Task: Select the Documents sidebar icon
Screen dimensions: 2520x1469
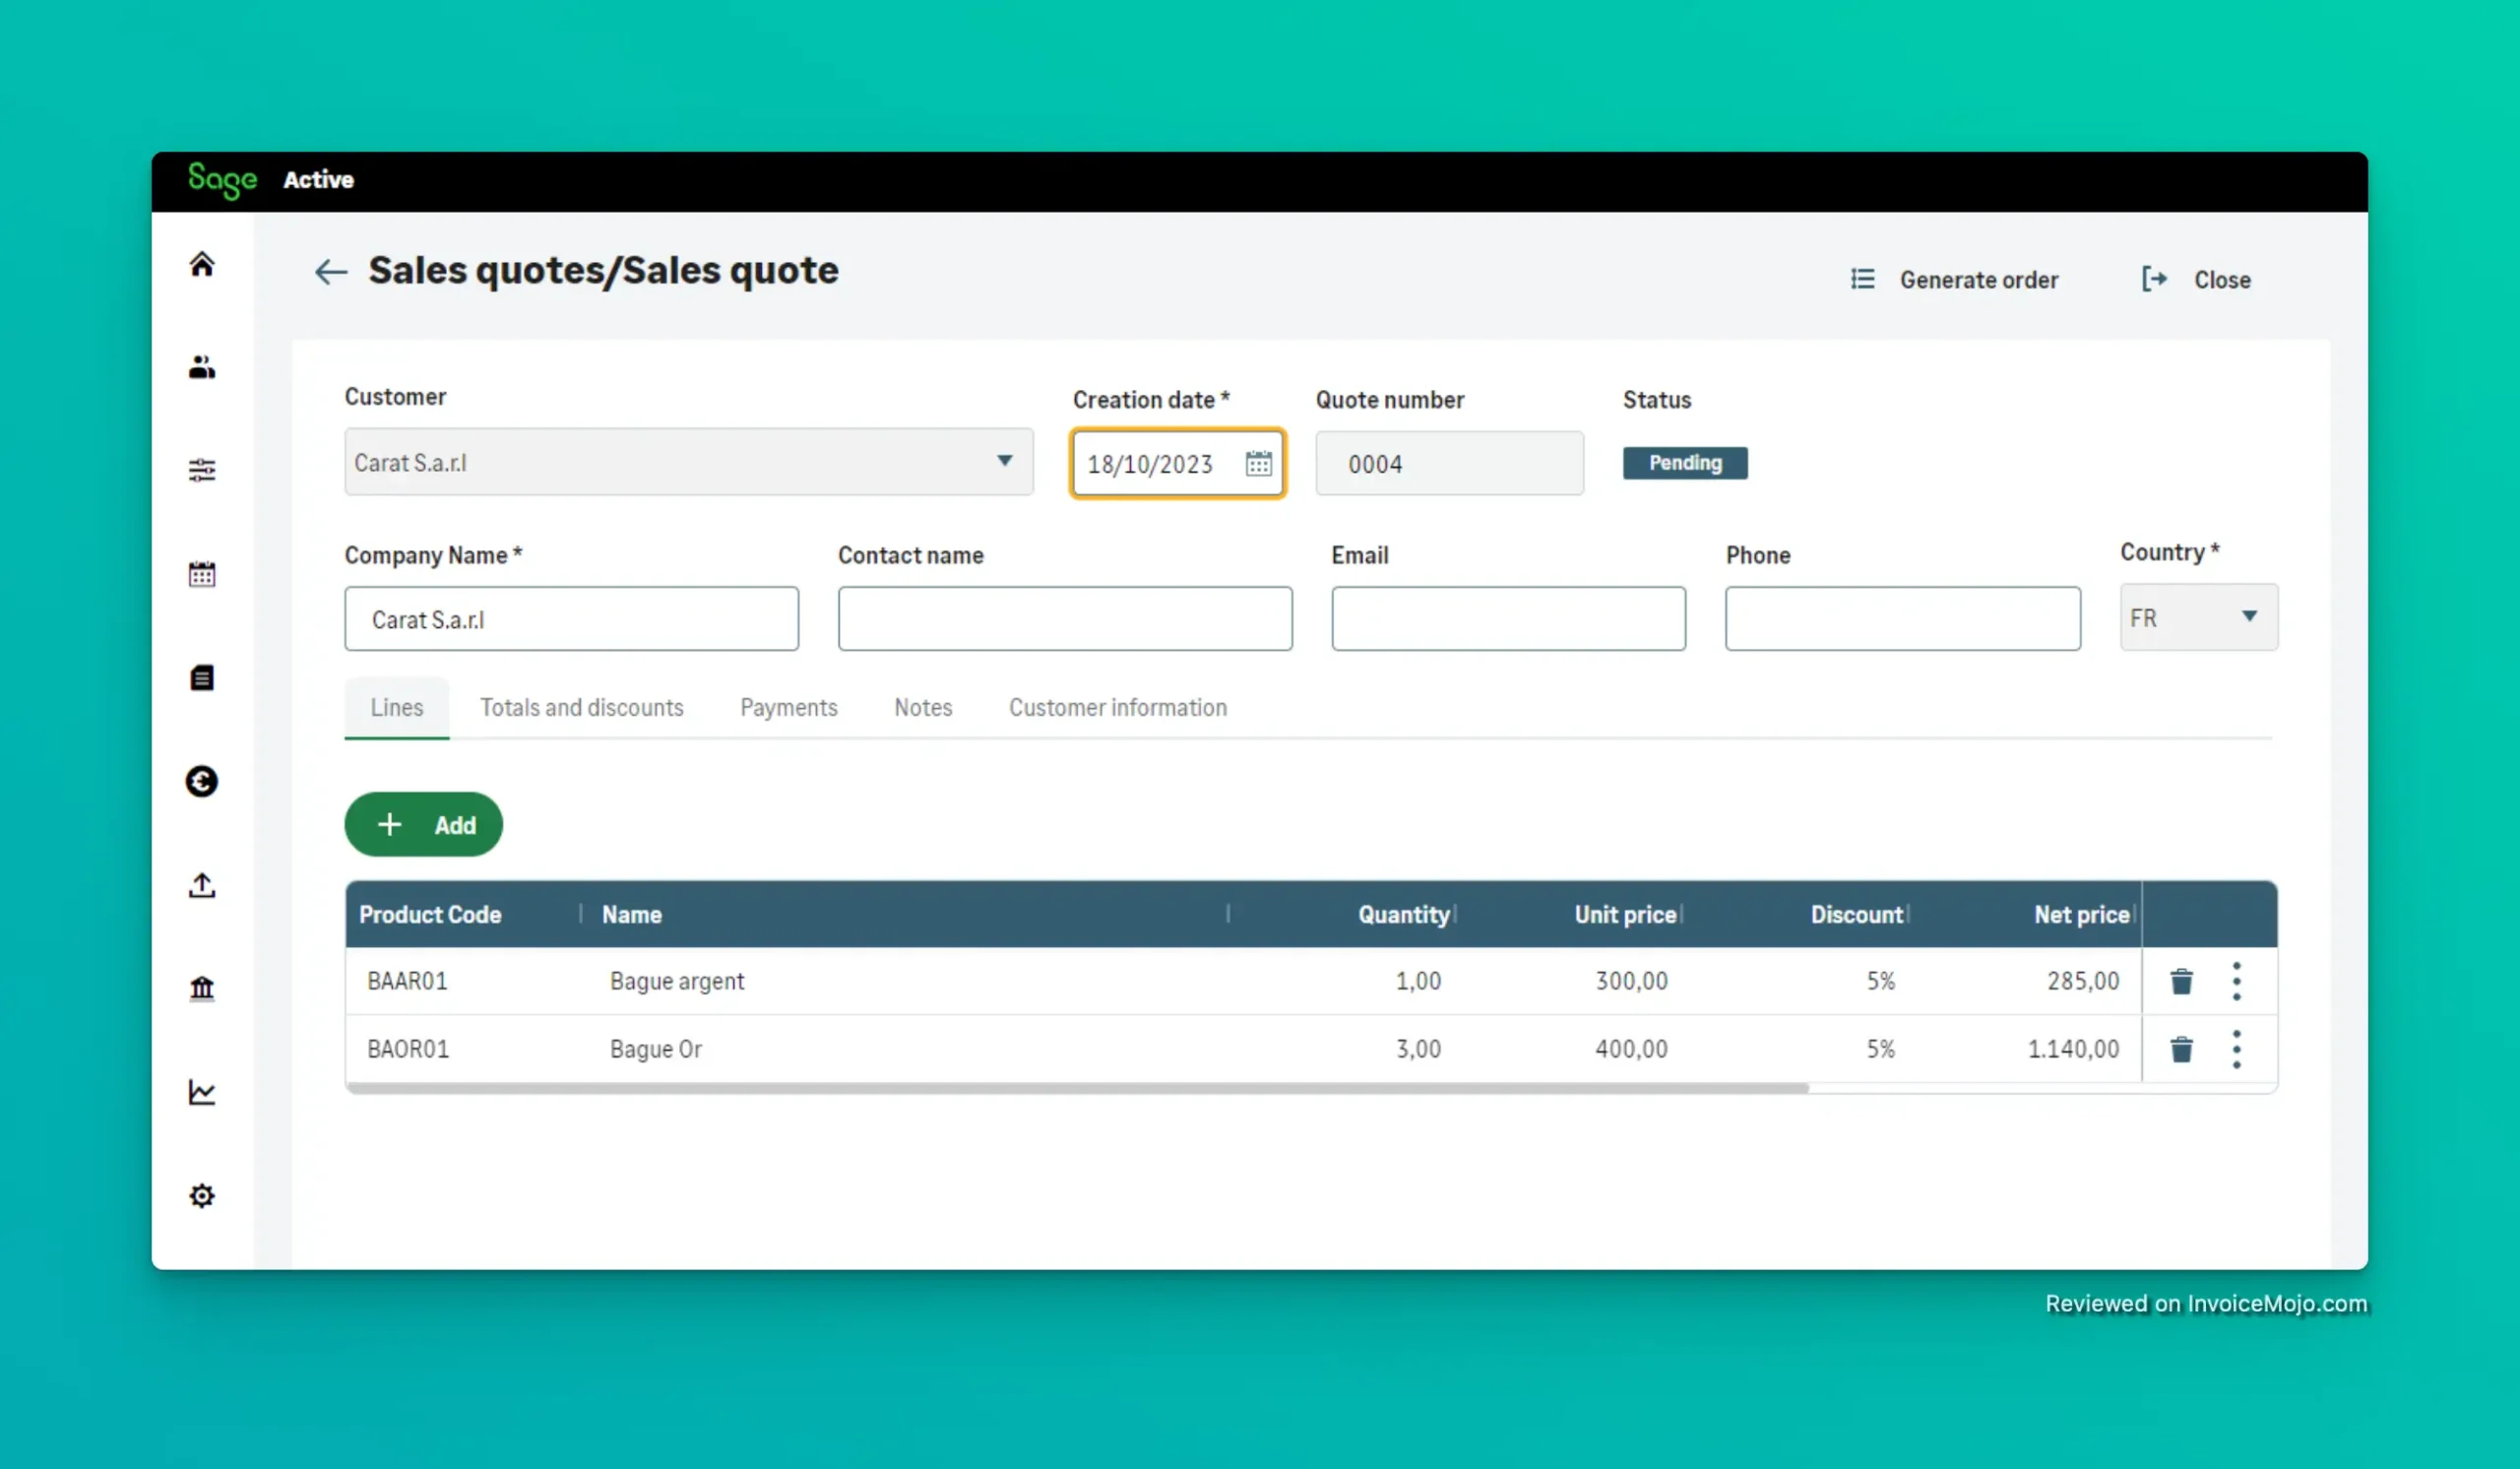Action: point(202,678)
